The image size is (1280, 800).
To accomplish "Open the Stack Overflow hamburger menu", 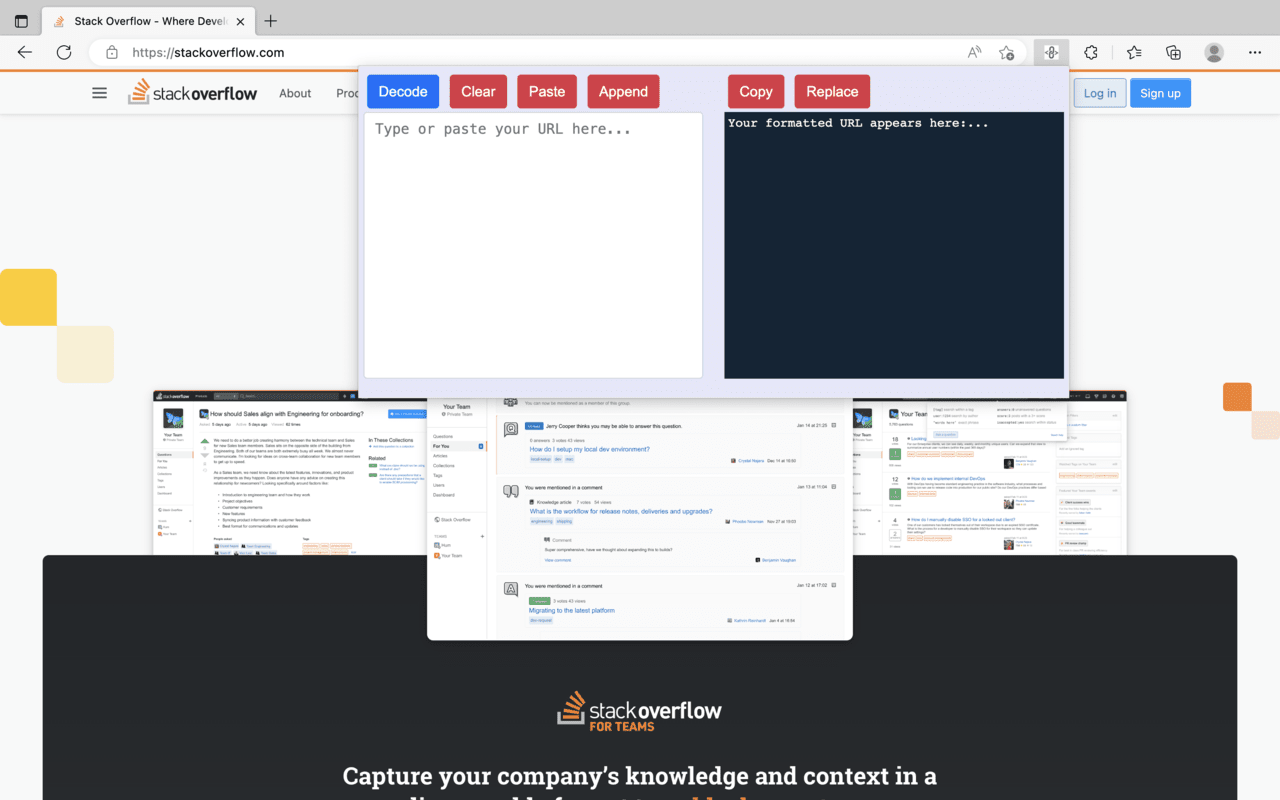I will (99, 93).
